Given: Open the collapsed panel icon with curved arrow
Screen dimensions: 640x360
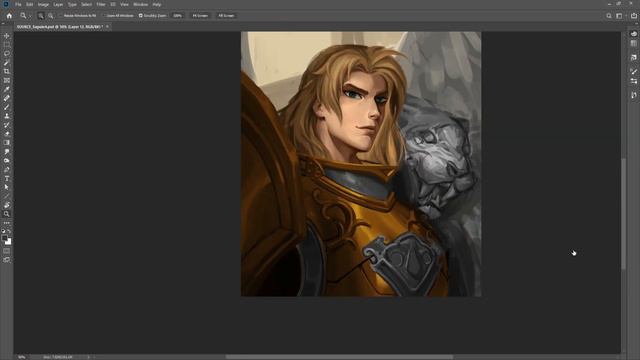Looking at the screenshot, I should (633, 58).
